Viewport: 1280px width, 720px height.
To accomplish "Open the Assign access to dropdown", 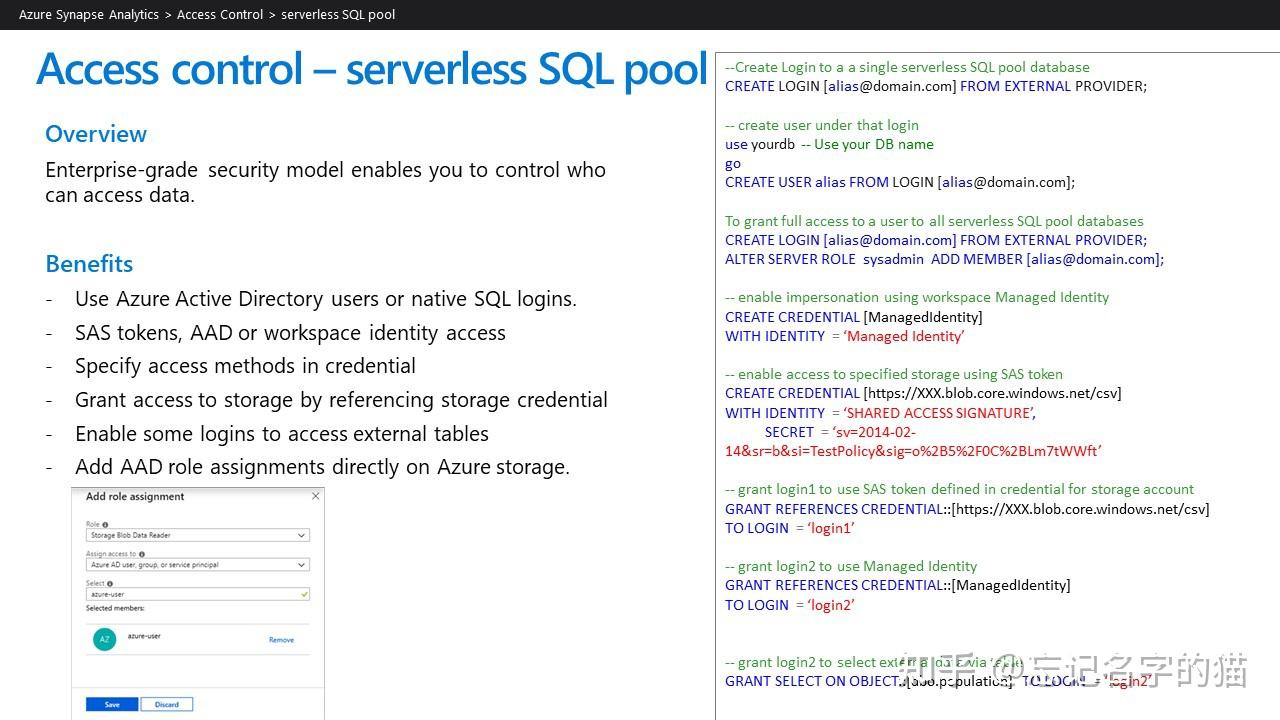I will point(200,563).
